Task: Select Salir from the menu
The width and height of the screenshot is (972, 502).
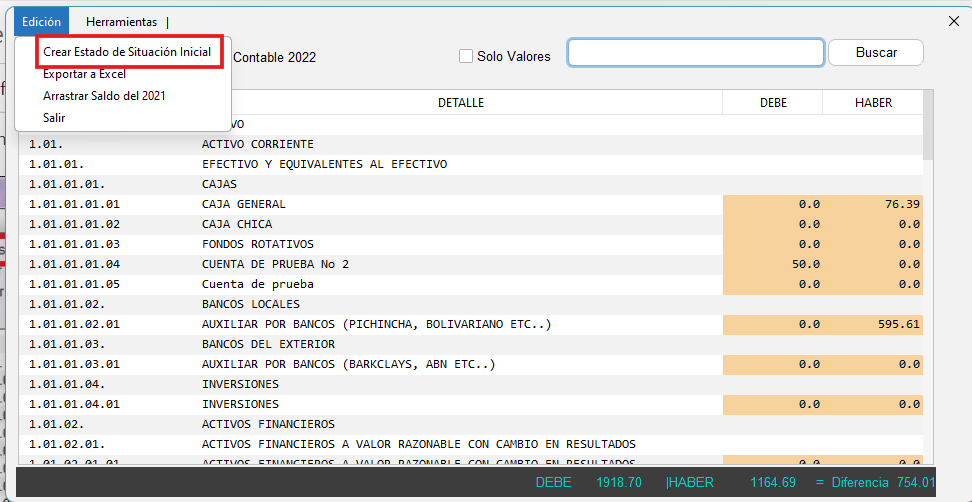Action: click(54, 118)
